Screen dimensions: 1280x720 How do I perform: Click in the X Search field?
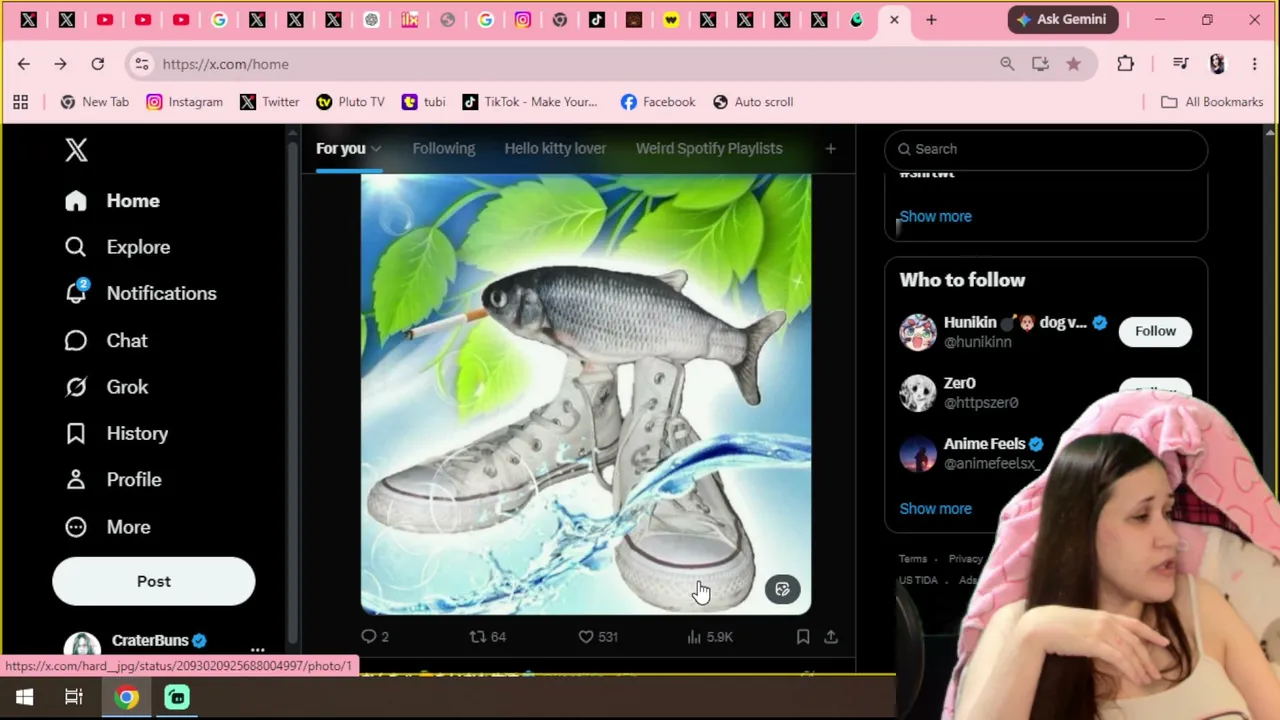[x=1046, y=149]
